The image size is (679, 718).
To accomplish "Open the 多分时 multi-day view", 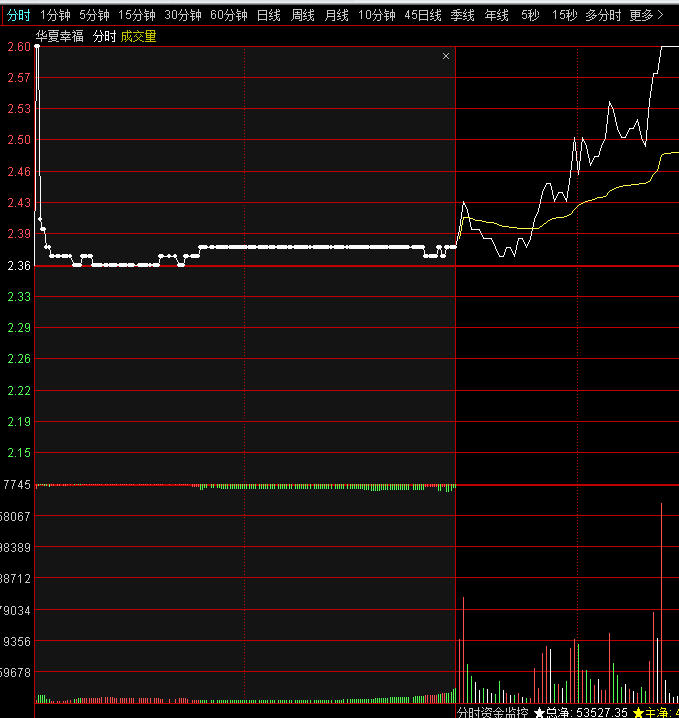I will [x=603, y=15].
